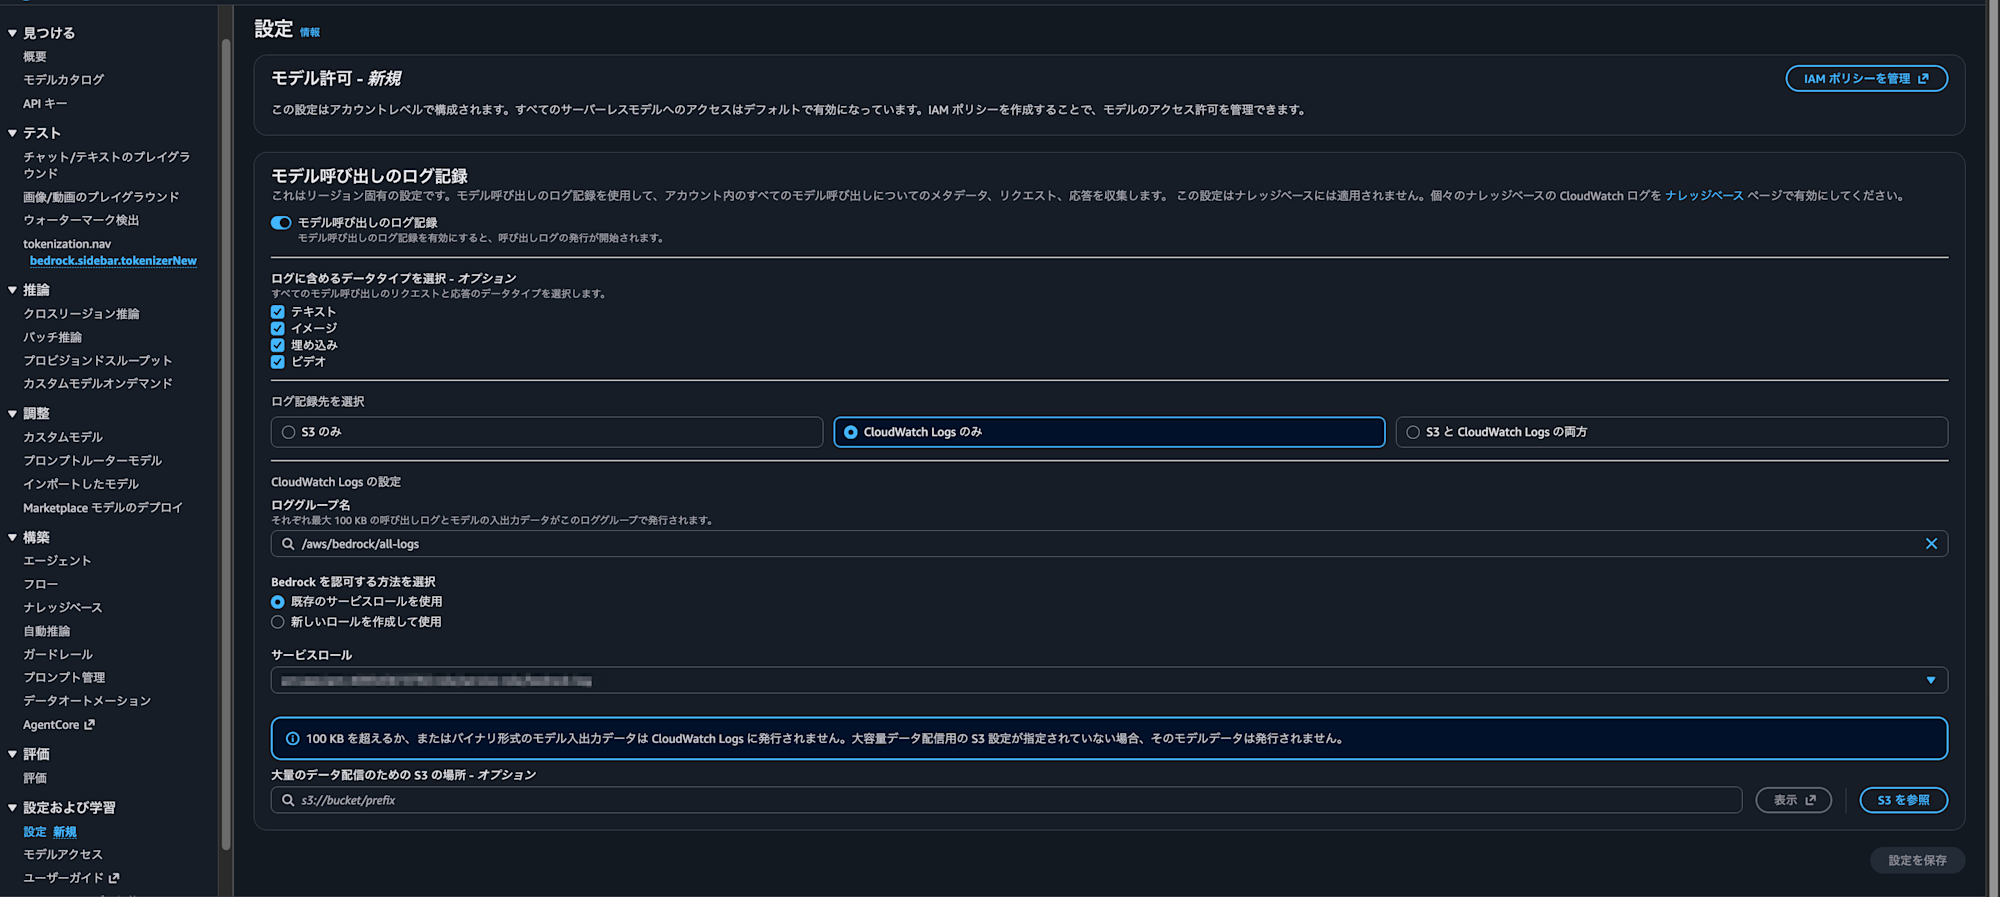Uncheck the イメージ data type checkbox

point(278,329)
